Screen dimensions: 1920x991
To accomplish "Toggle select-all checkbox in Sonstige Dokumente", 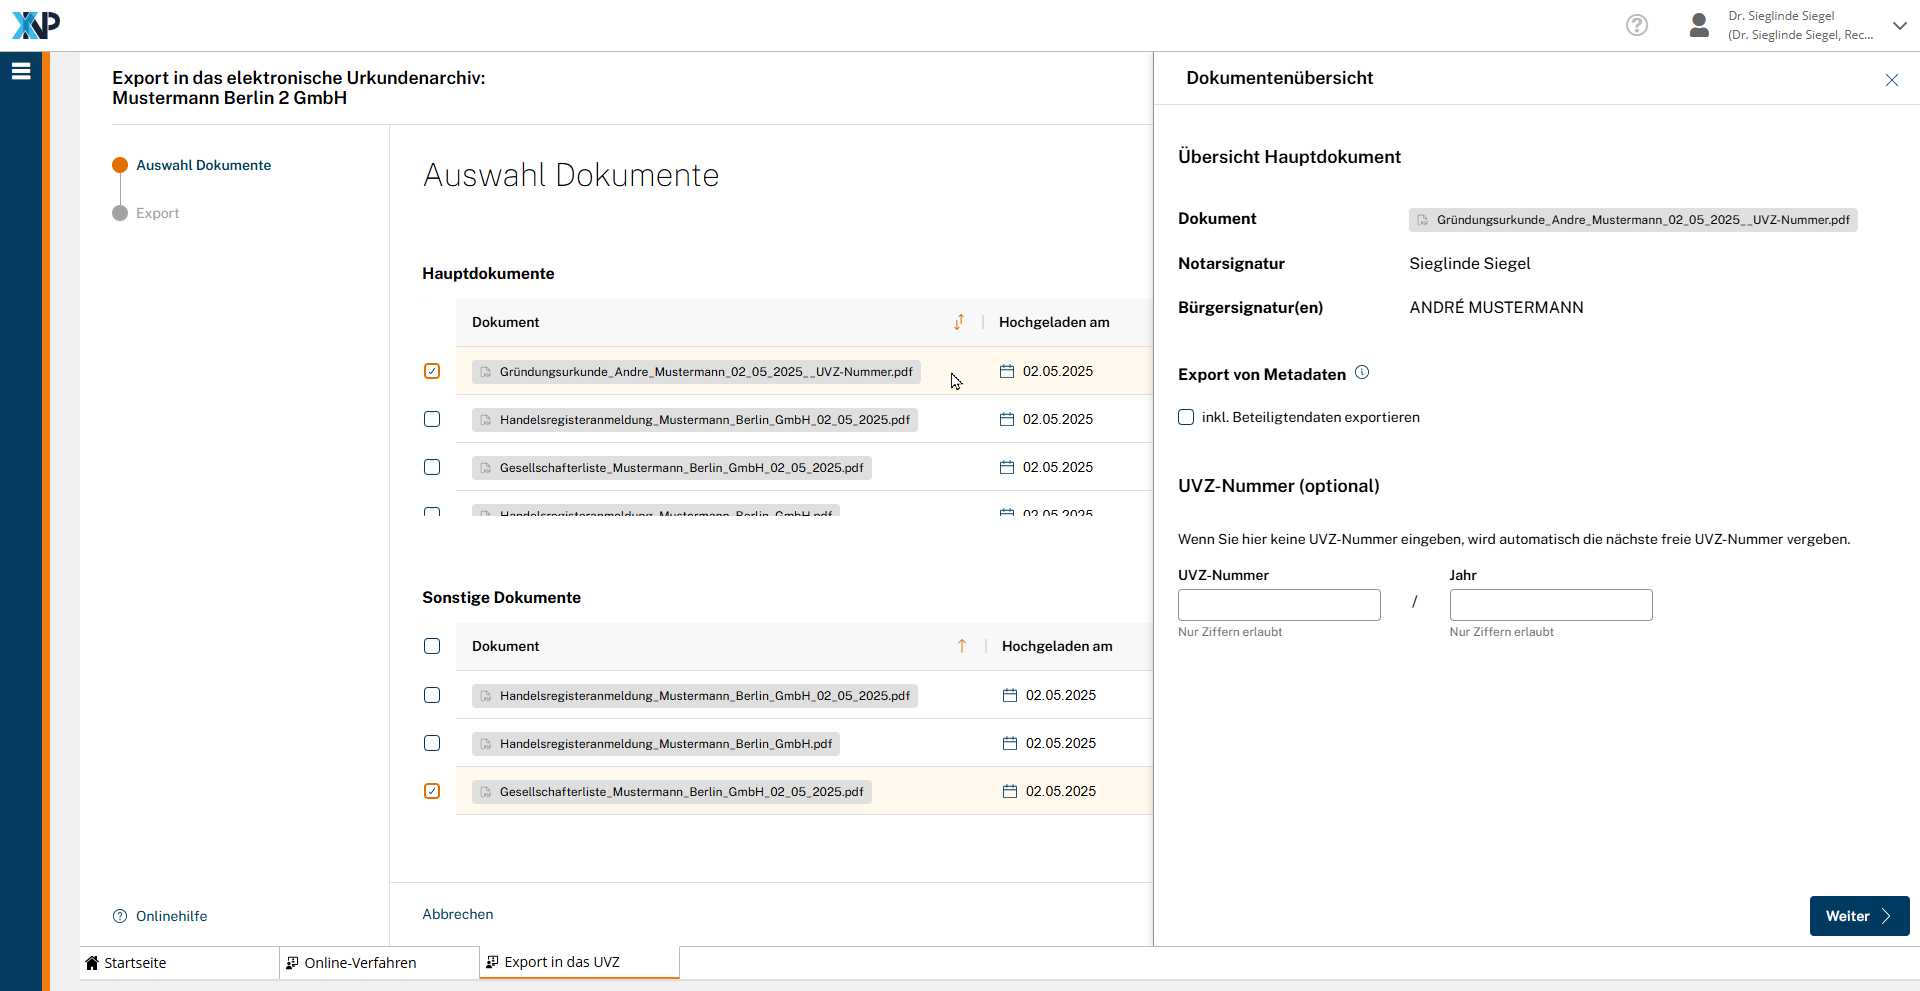I will (432, 646).
